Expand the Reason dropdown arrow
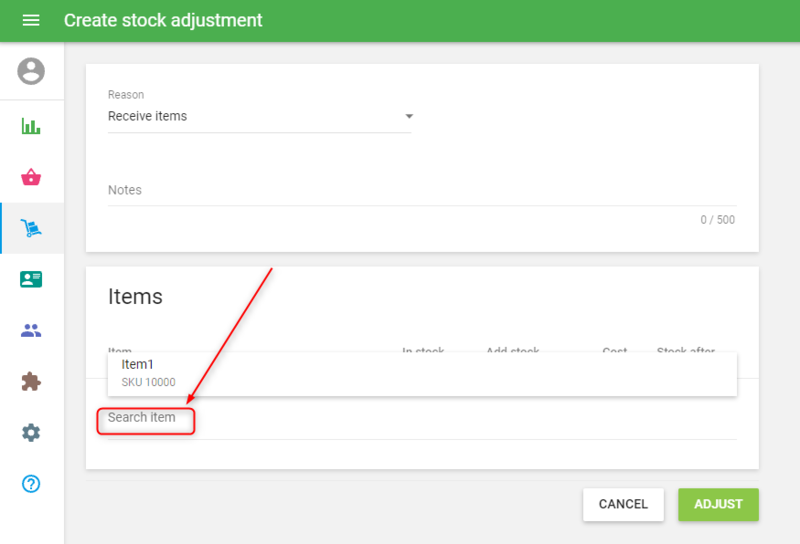 pos(408,117)
